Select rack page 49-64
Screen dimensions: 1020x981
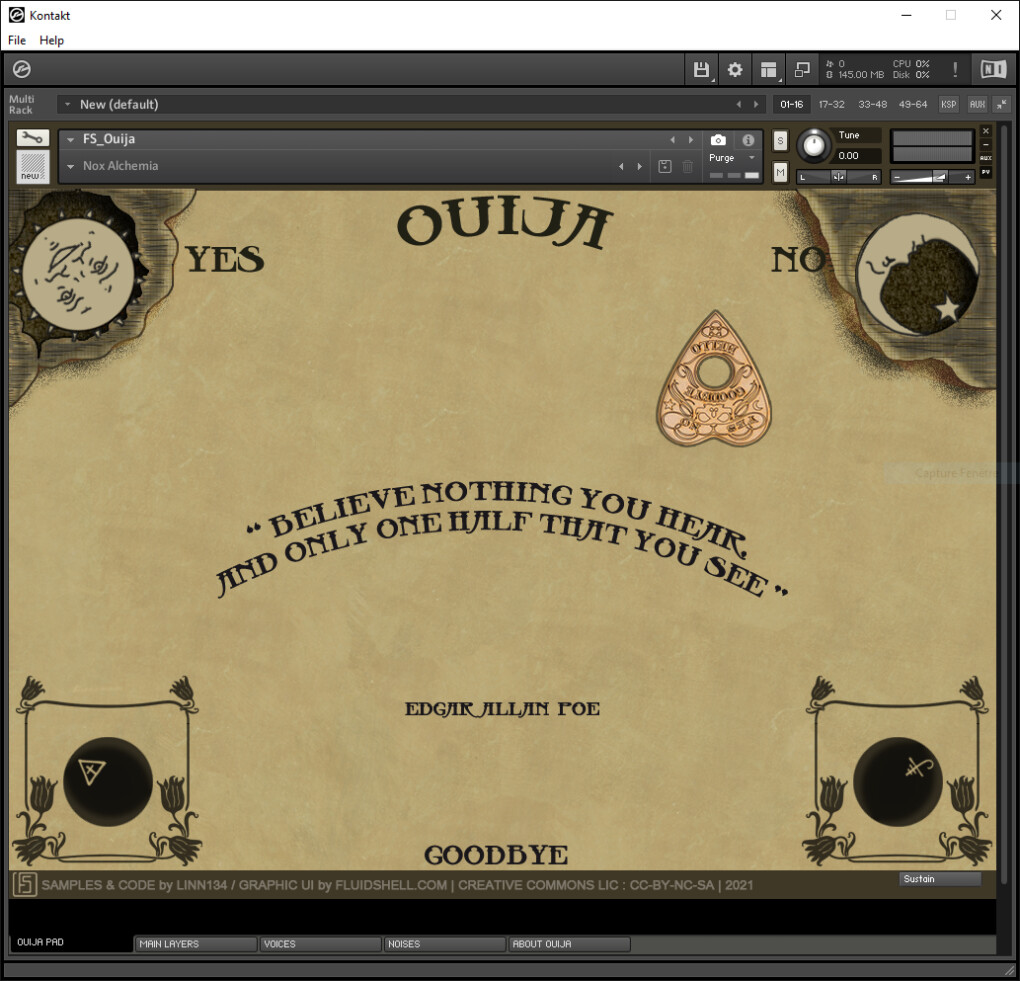[913, 104]
